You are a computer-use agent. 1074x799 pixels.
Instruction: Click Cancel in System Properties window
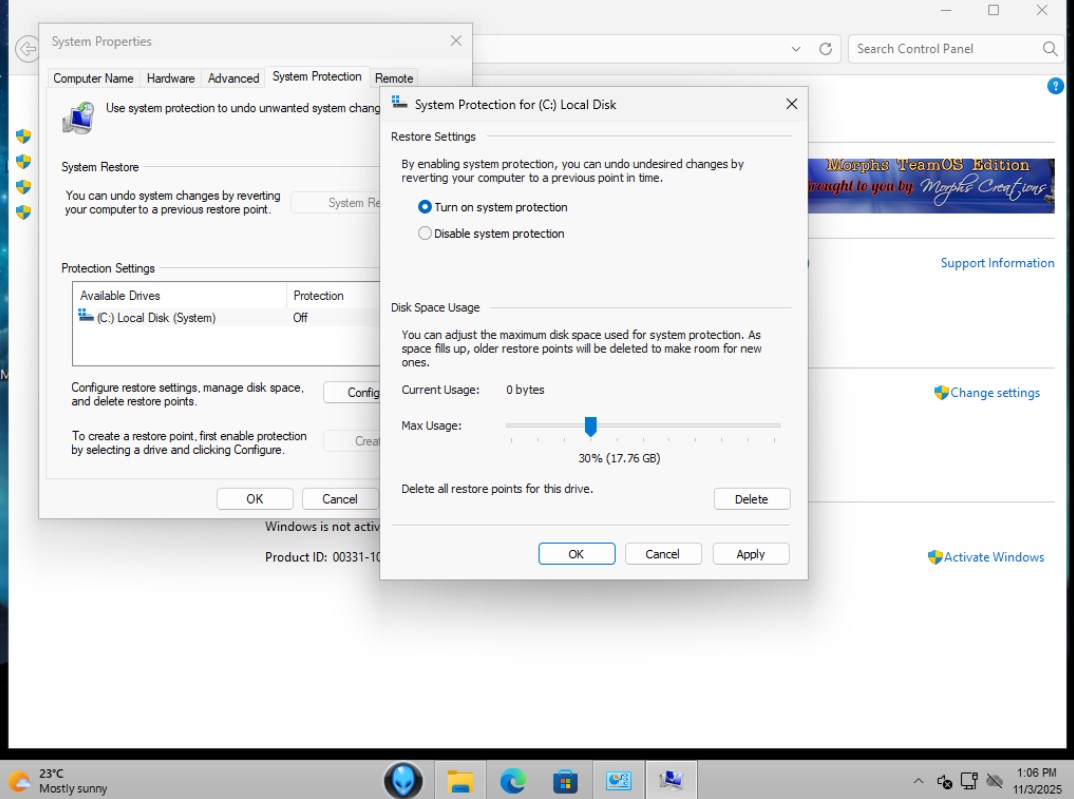340,499
